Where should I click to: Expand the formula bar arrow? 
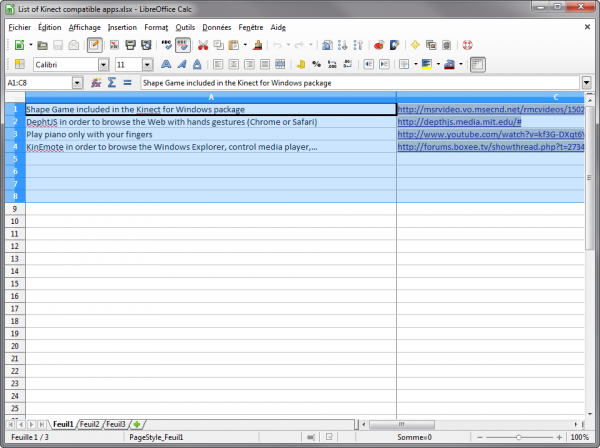click(586, 83)
